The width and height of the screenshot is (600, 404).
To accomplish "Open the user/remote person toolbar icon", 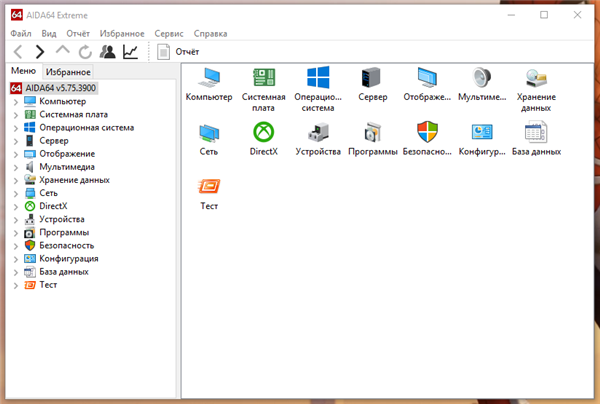I will click(108, 52).
